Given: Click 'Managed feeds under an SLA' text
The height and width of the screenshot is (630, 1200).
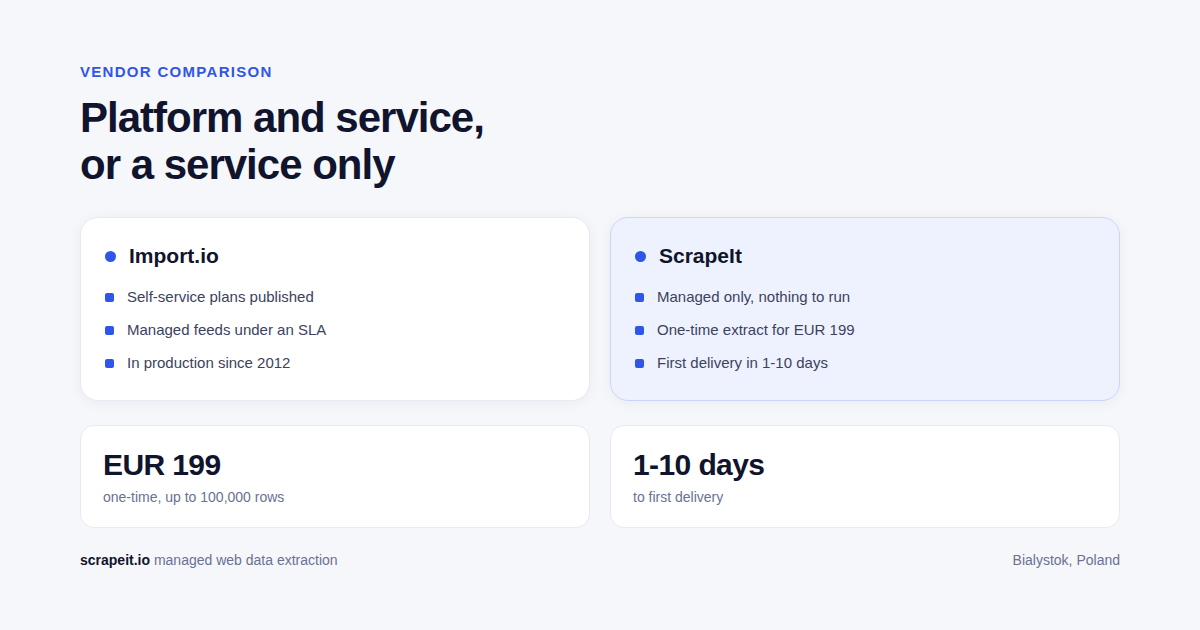Looking at the screenshot, I should [x=226, y=330].
